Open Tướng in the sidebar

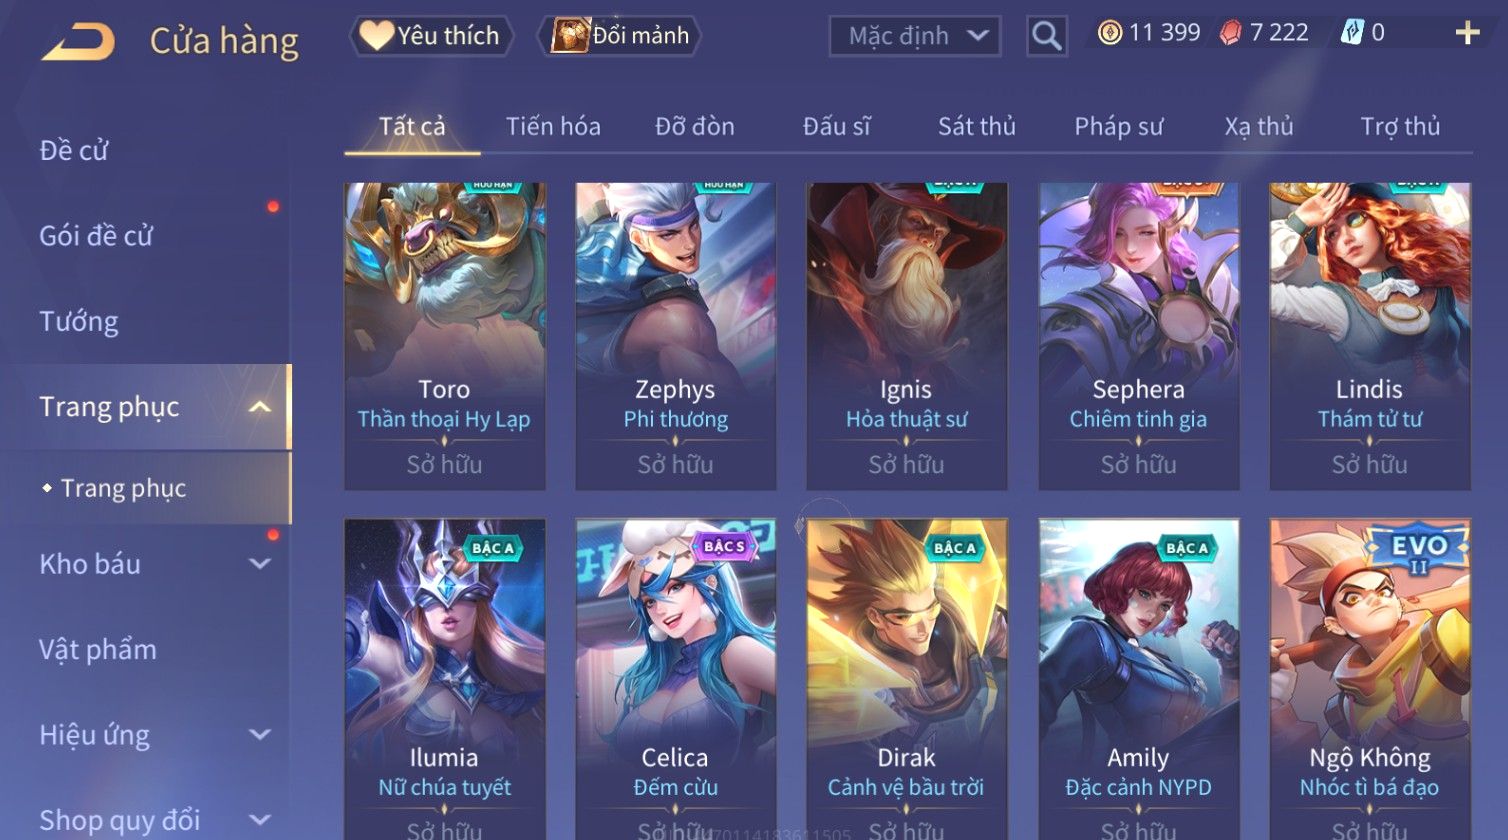(x=79, y=321)
